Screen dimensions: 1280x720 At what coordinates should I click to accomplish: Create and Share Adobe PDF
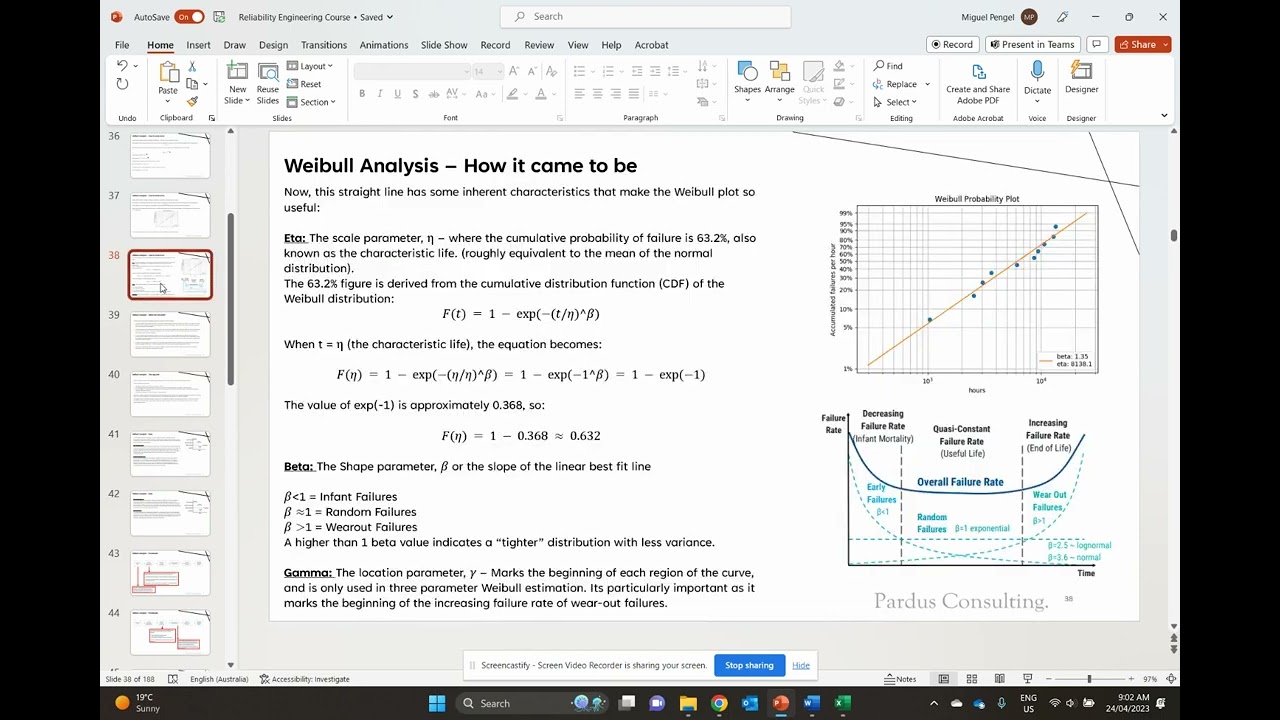978,83
